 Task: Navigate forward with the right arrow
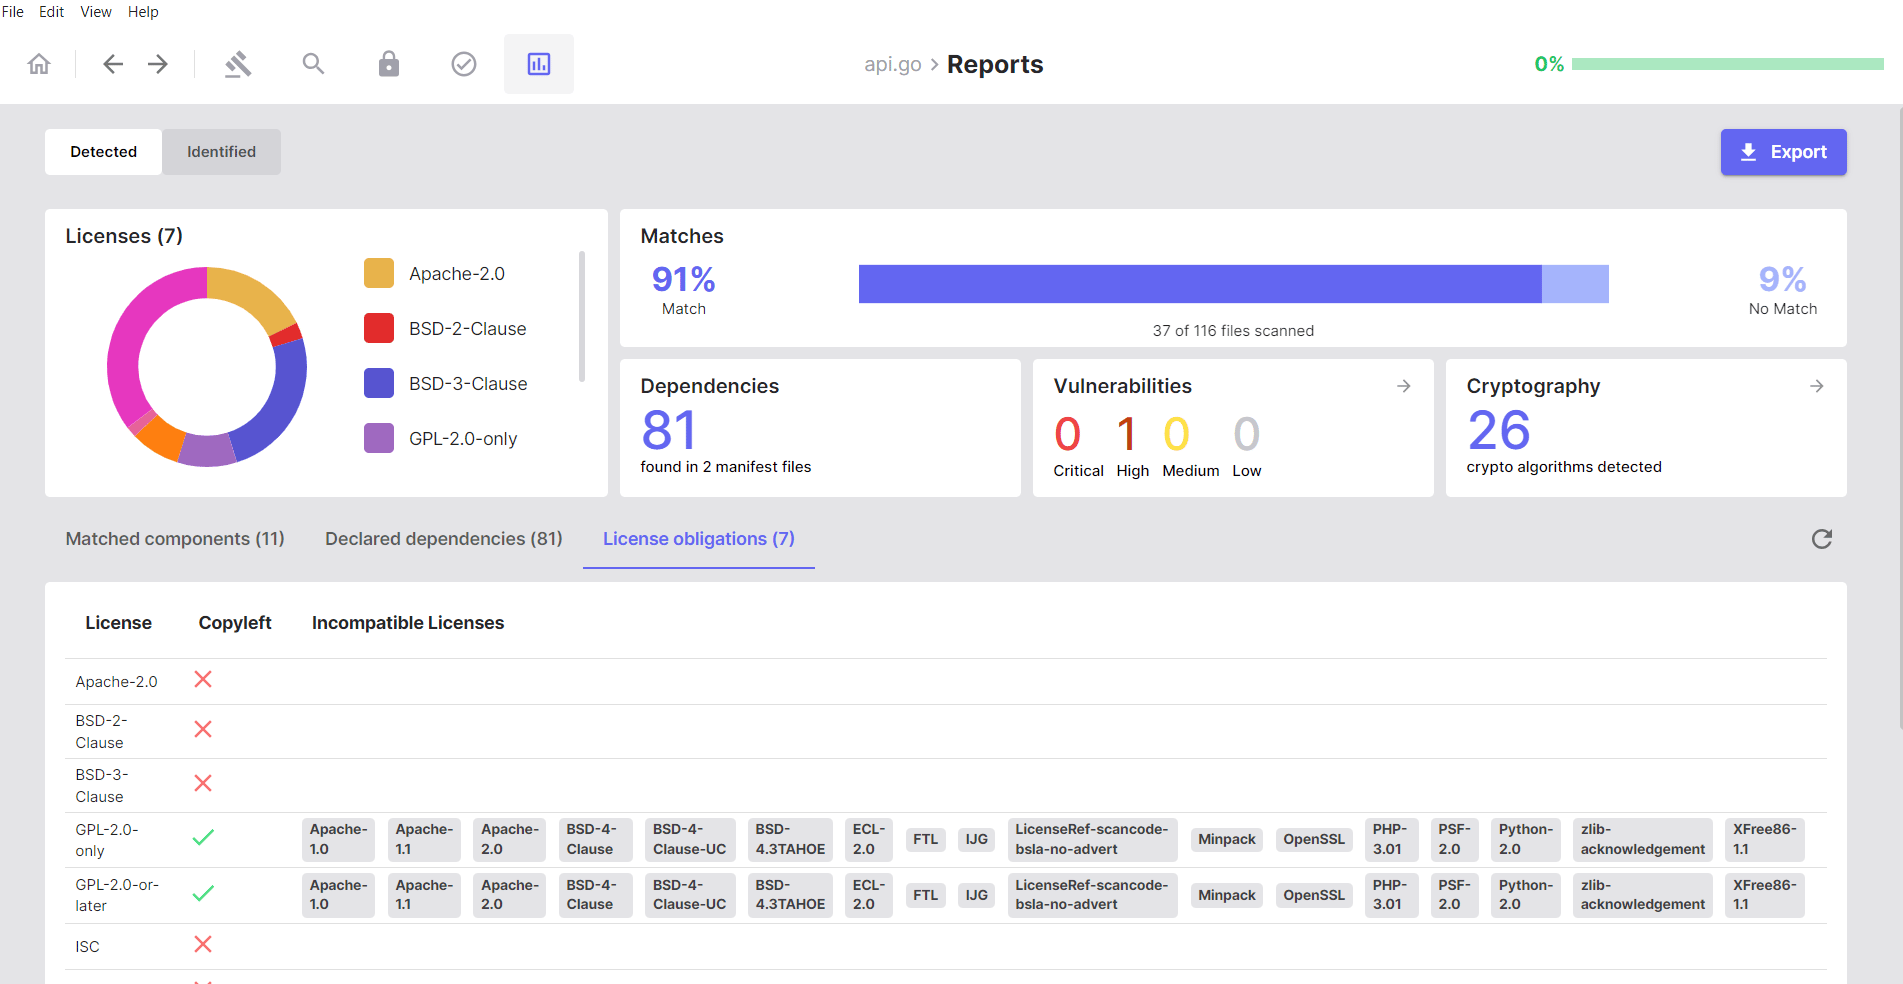coord(158,64)
